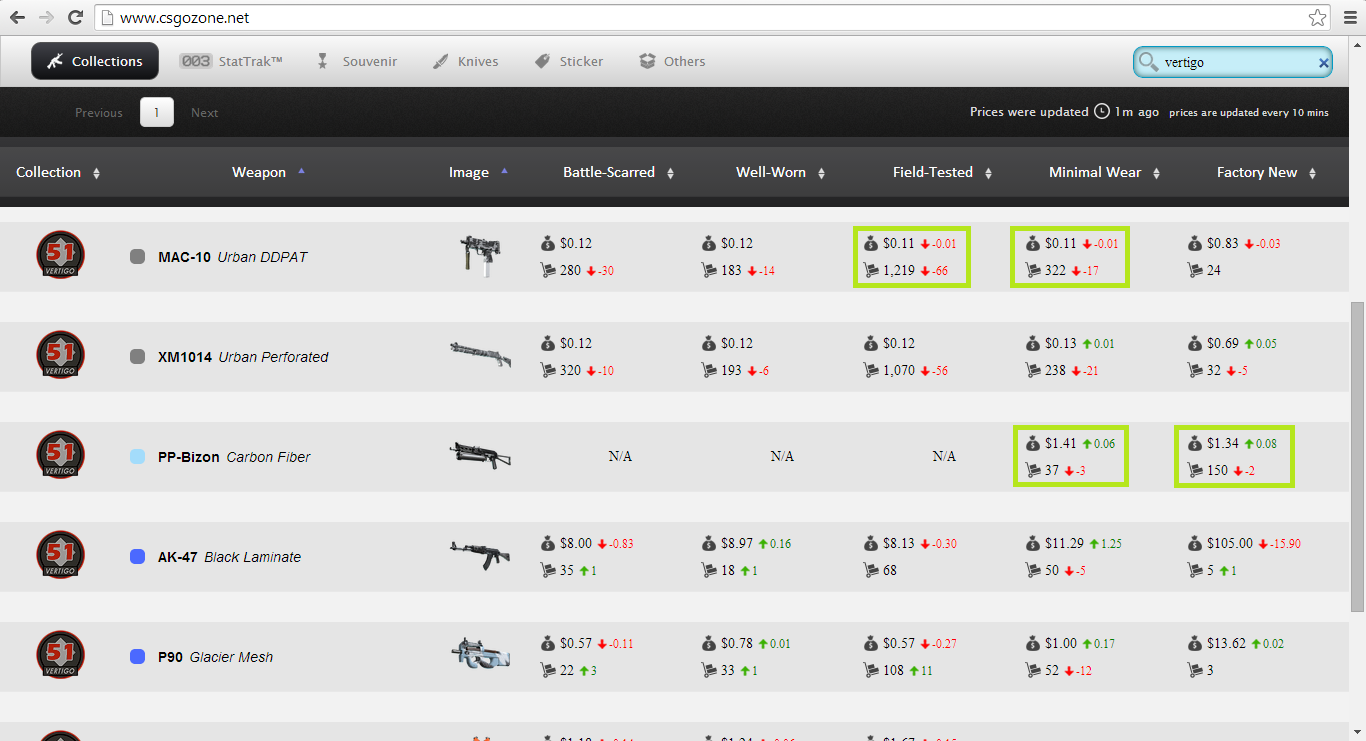
Task: Click the blue rarity swatch beside P90
Action: (x=138, y=656)
